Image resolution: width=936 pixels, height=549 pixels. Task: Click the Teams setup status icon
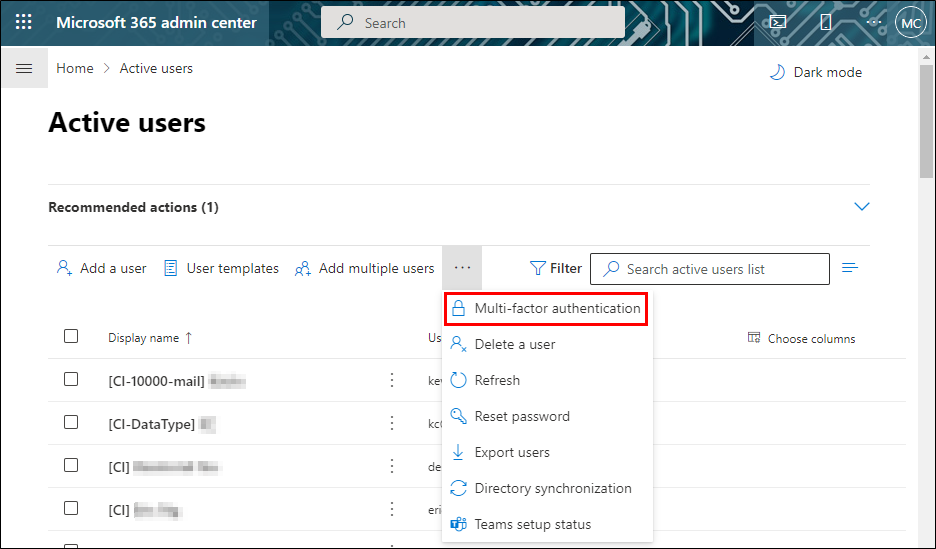coord(458,524)
